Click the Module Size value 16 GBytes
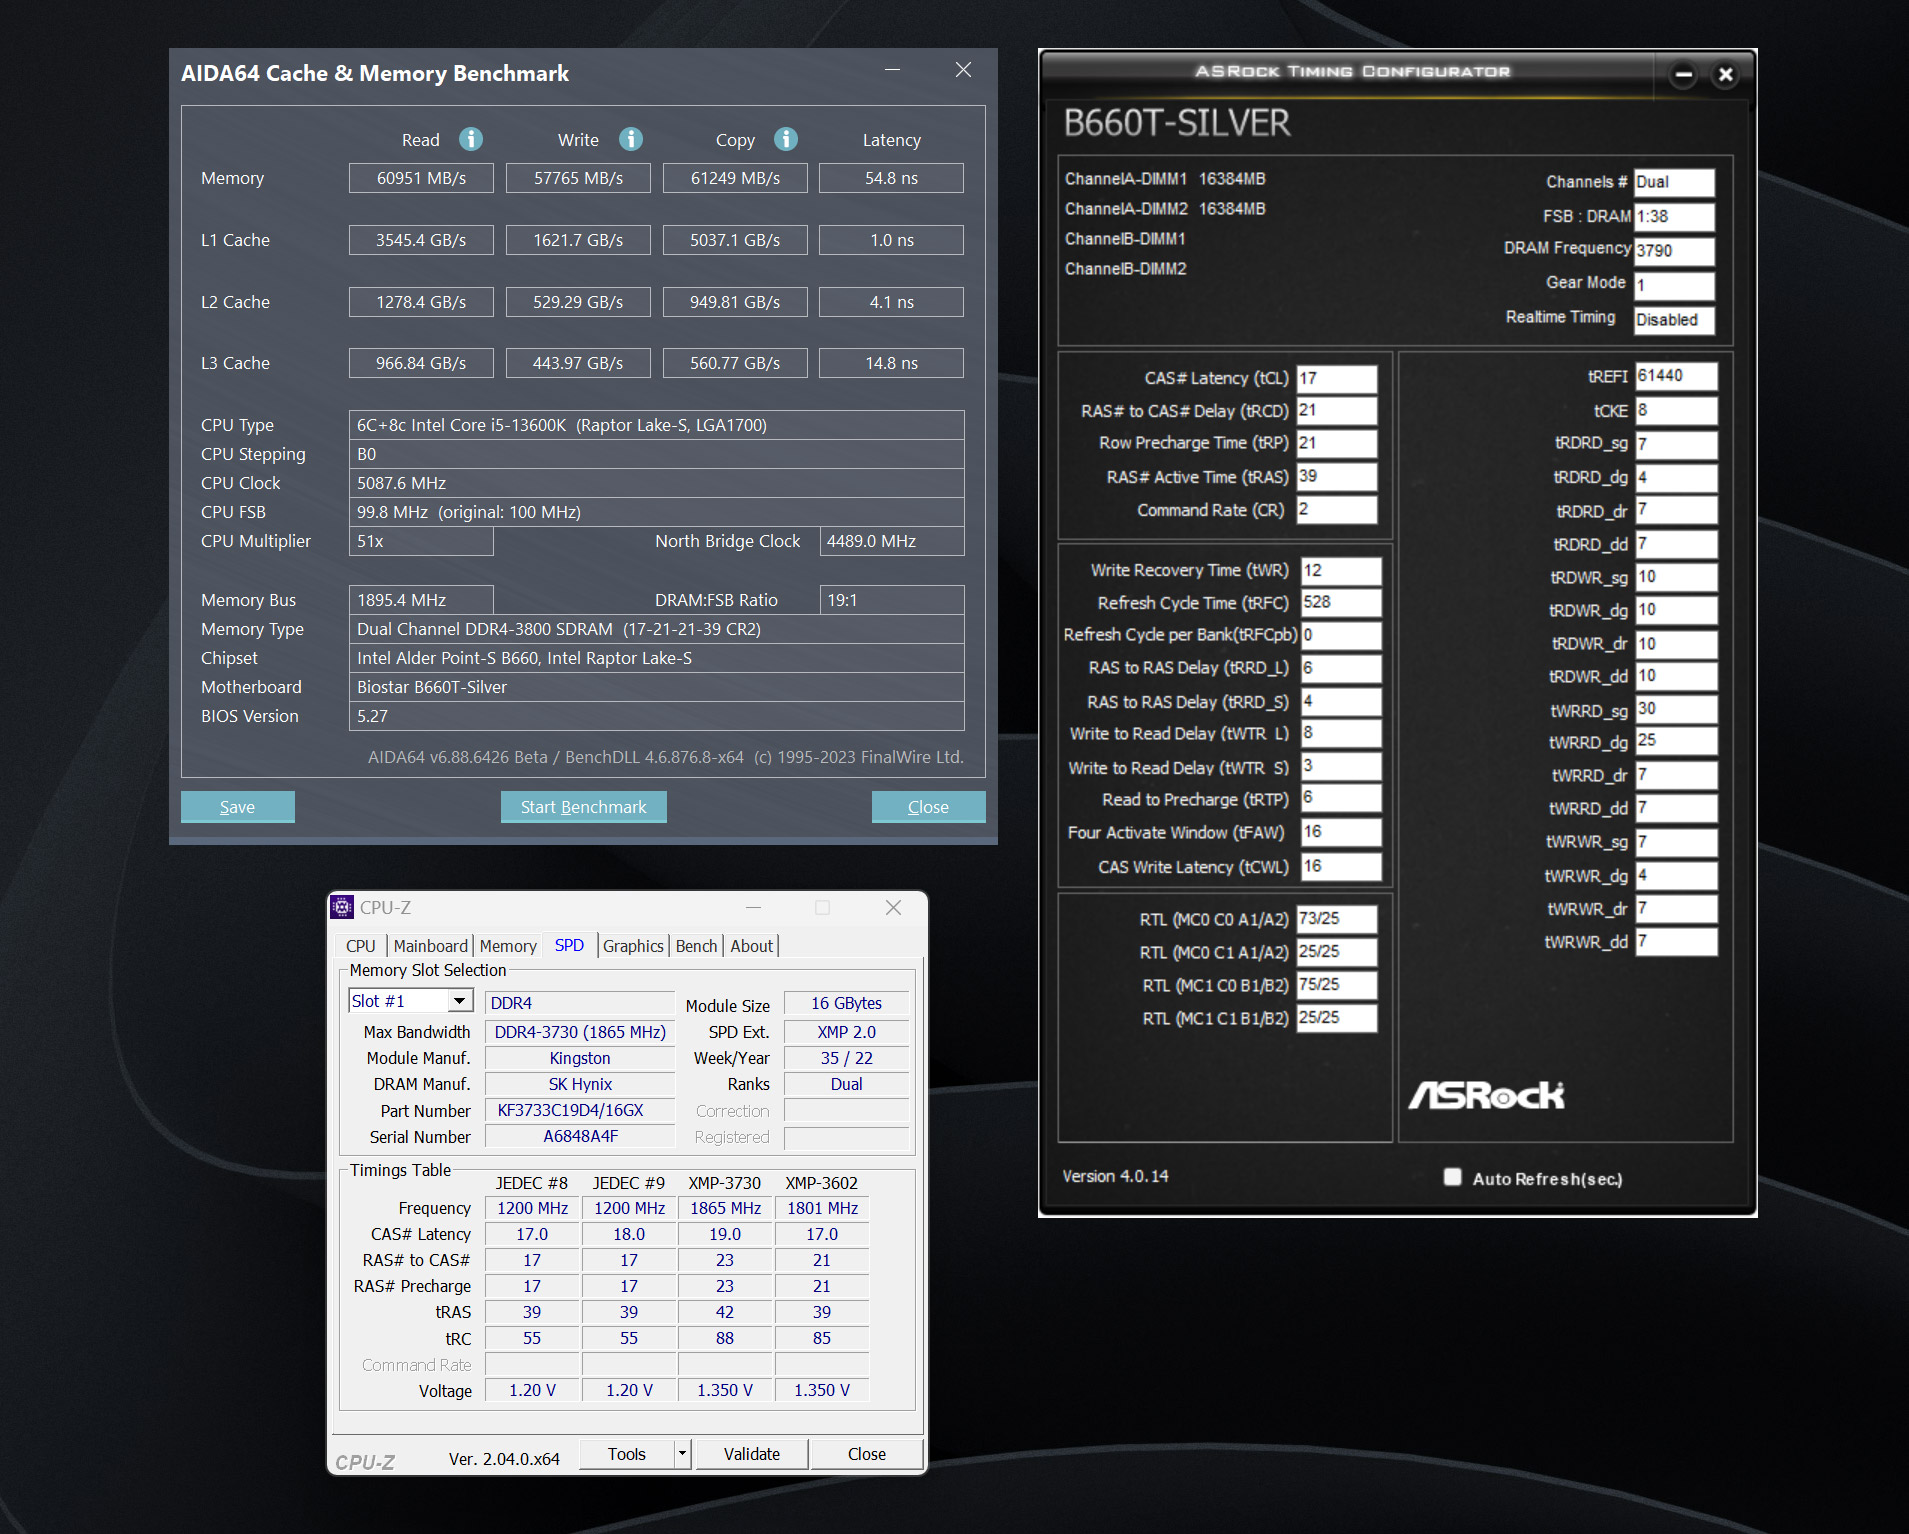The height and width of the screenshot is (1534, 1909). coord(846,1003)
